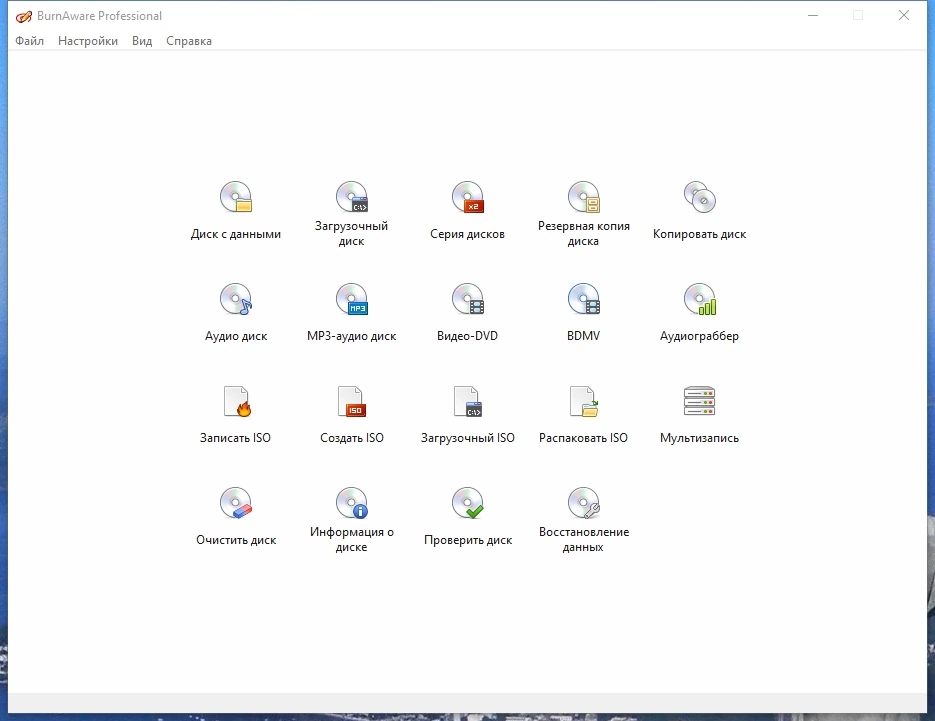This screenshot has height=721, width=935.
Task: Click the BDMV label text
Action: pos(584,336)
